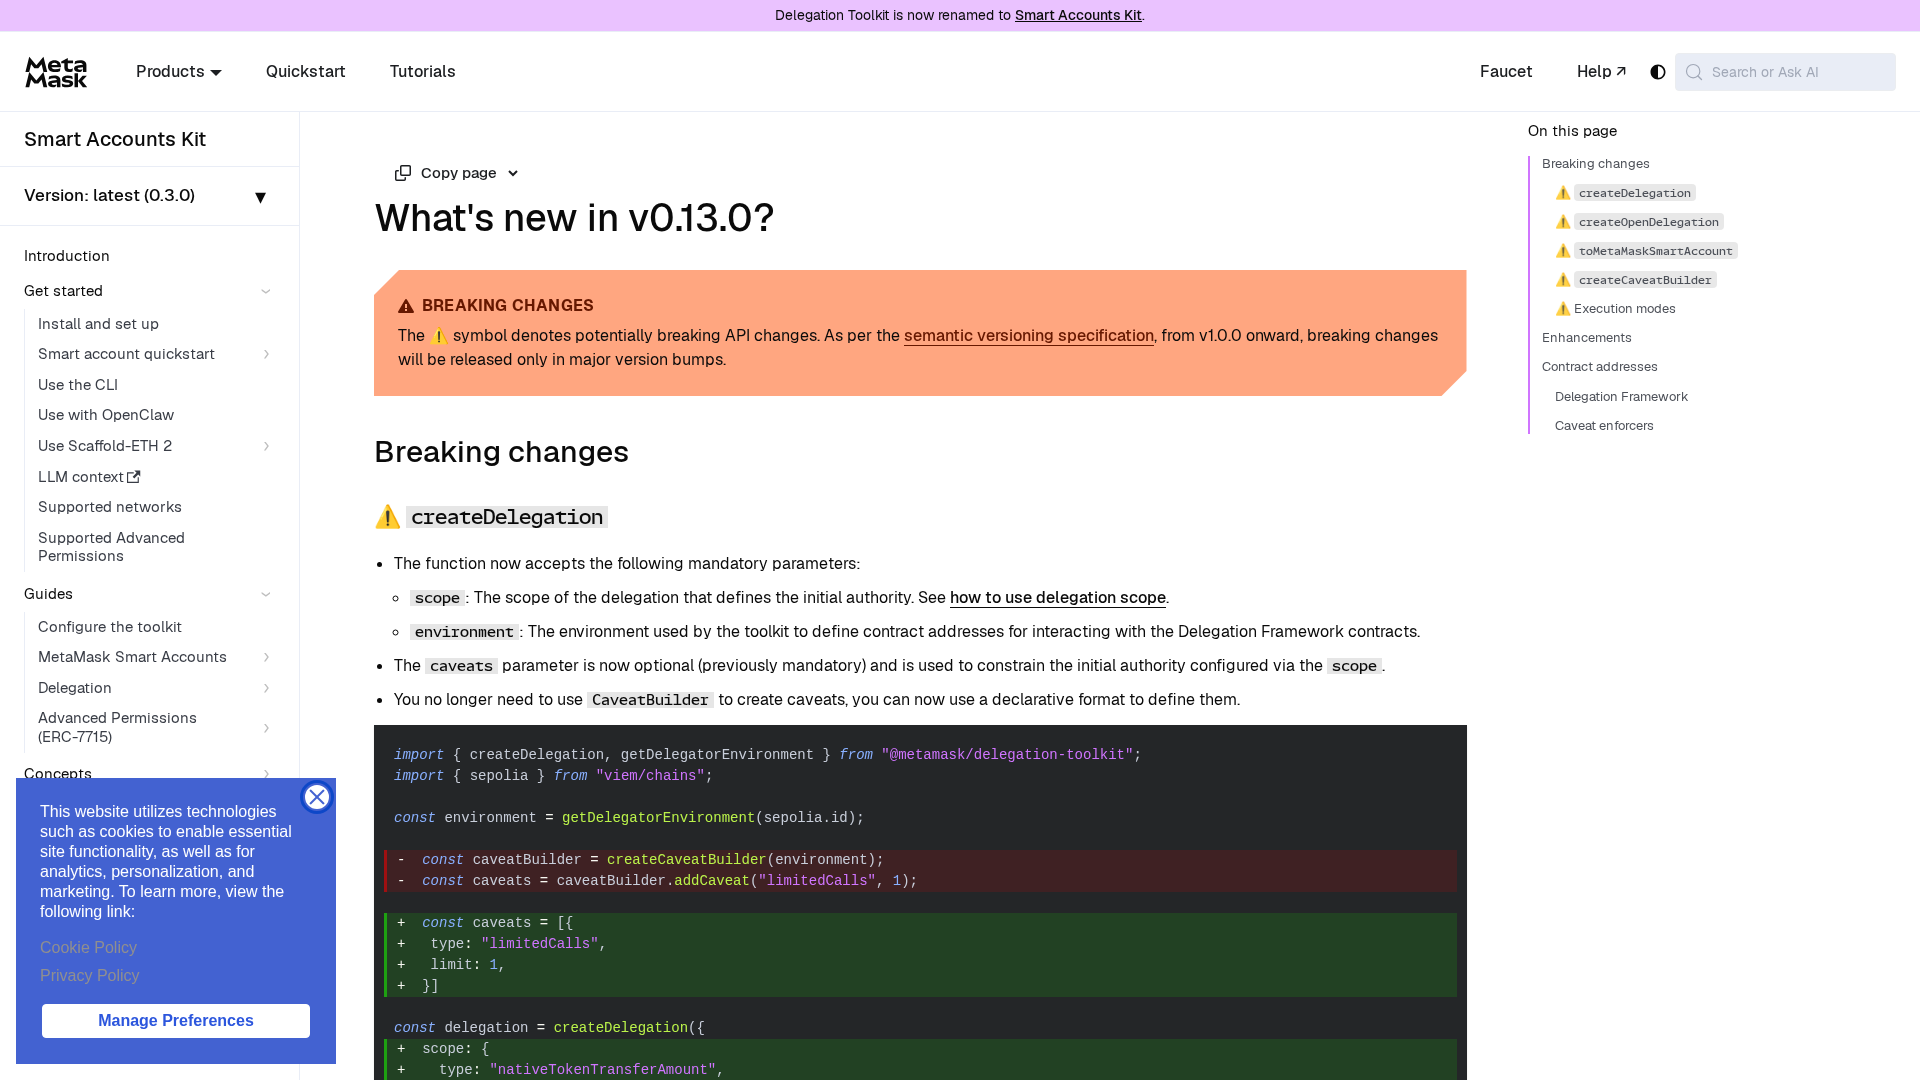The image size is (1920, 1080).
Task: Click the search magnifier icon
Action: pos(1694,72)
